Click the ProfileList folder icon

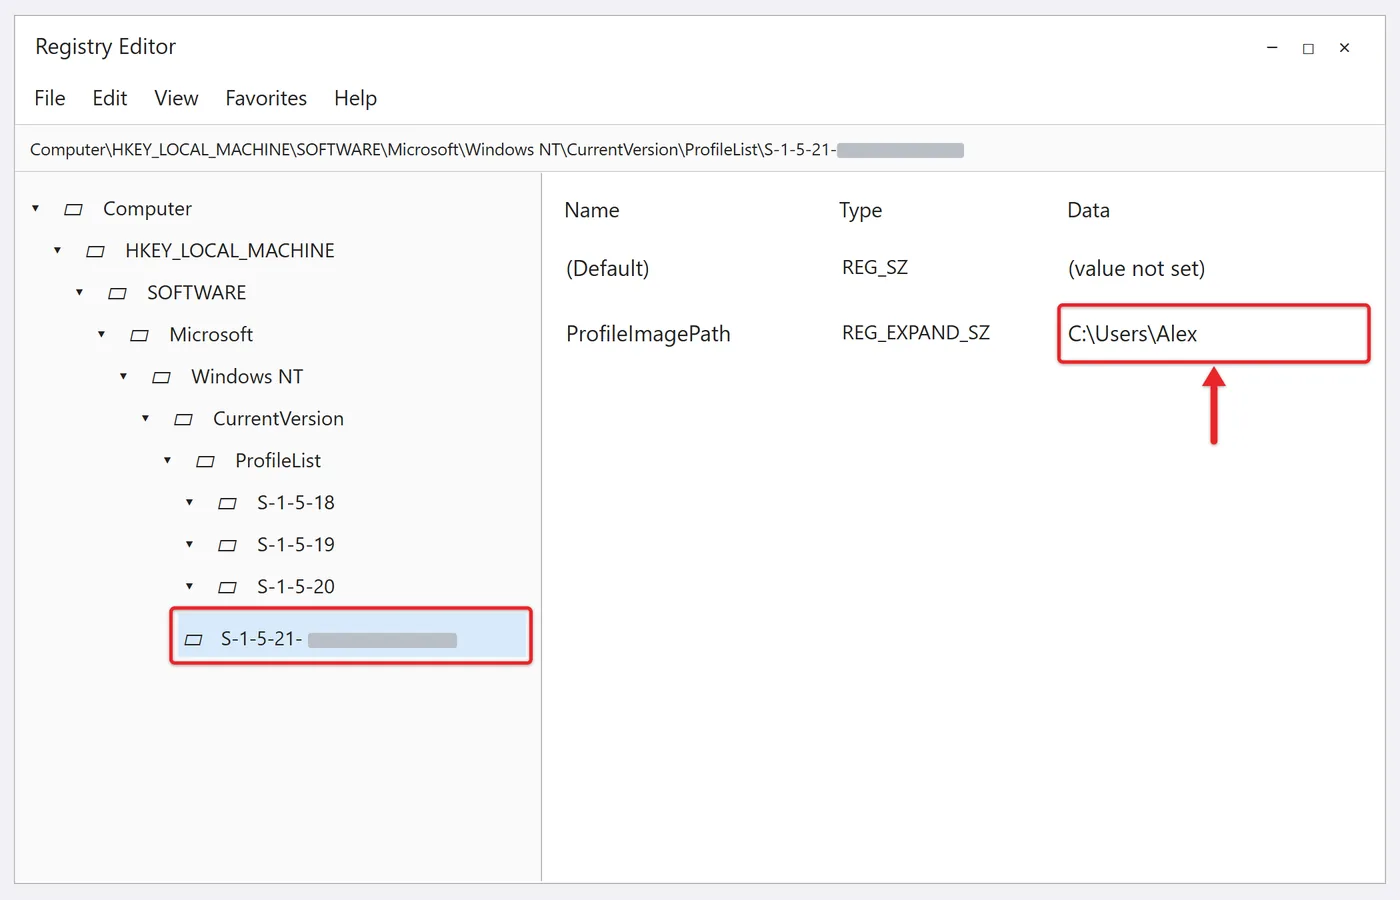point(205,461)
